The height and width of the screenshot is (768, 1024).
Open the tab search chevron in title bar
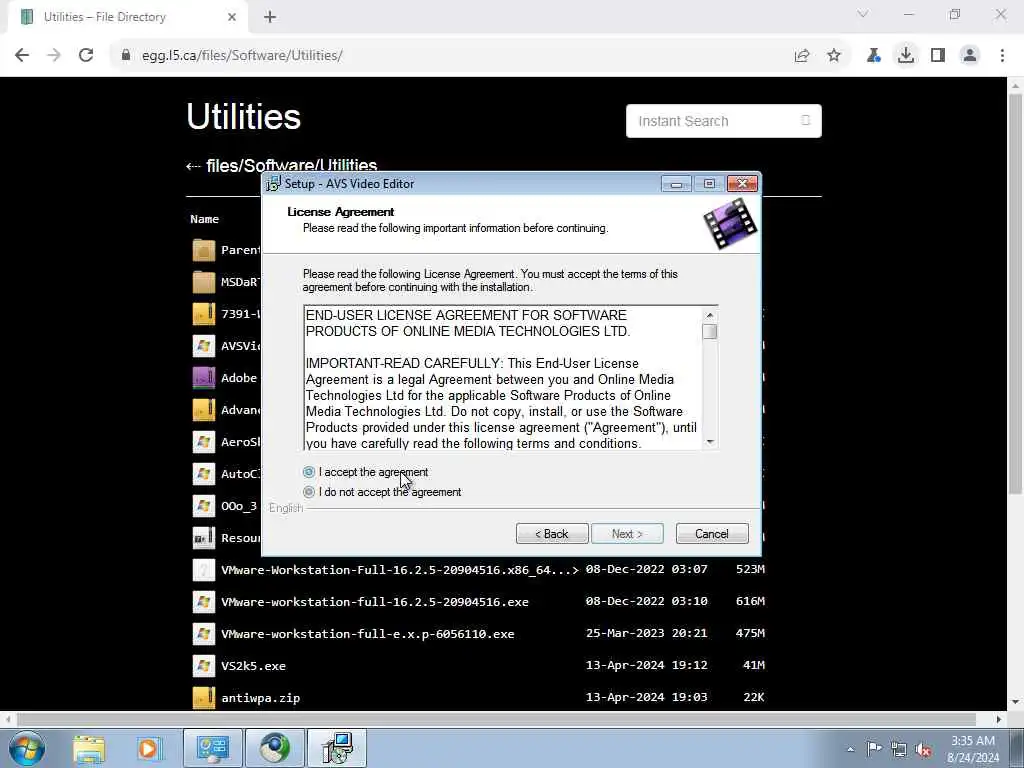(x=863, y=14)
